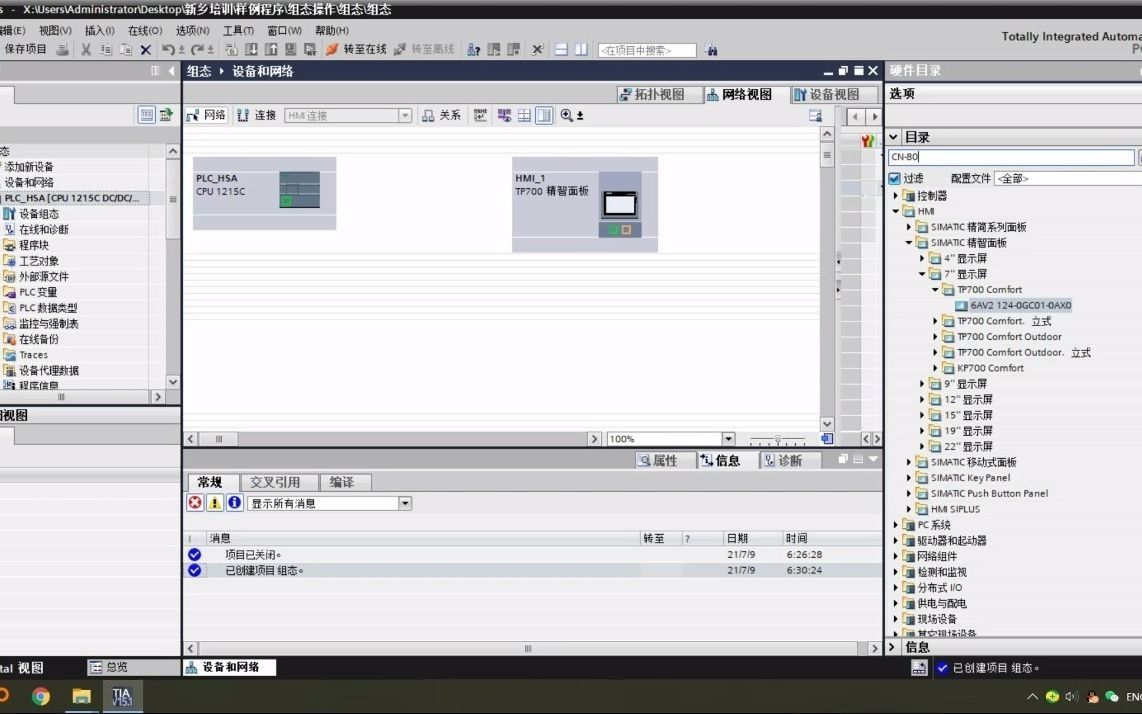Click the binoculars search icon in toolbar

[711, 50]
